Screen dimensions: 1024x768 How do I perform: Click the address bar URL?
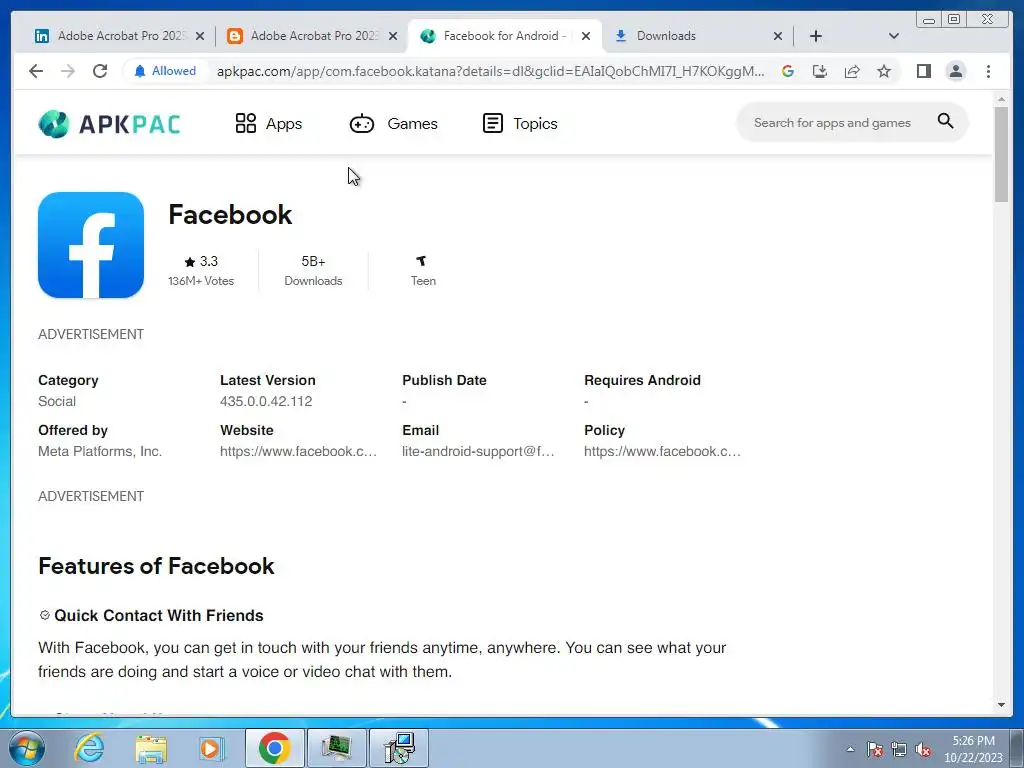[490, 71]
